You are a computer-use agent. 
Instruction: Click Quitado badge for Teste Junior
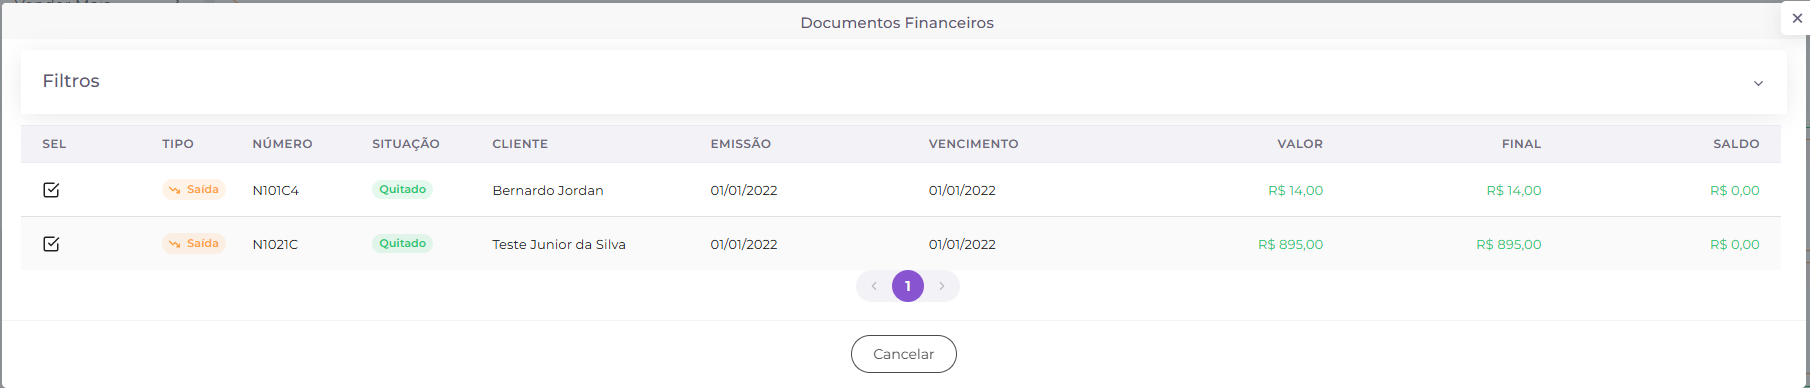point(402,244)
